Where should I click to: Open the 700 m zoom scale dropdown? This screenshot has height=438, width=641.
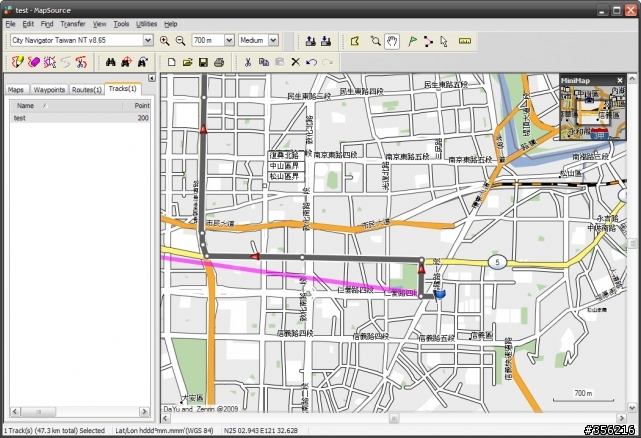point(228,41)
